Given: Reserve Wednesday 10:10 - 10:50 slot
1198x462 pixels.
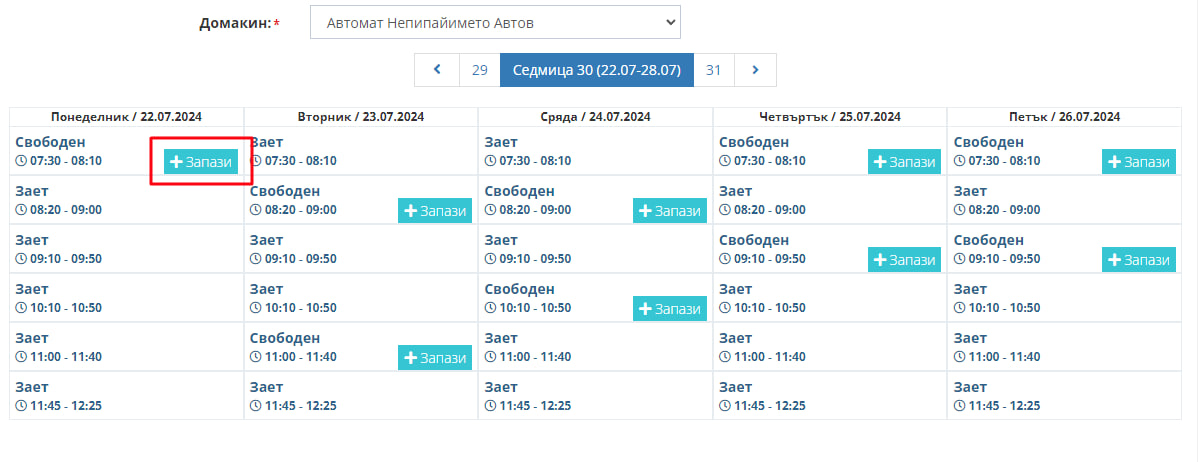Looking at the screenshot, I should [670, 309].
